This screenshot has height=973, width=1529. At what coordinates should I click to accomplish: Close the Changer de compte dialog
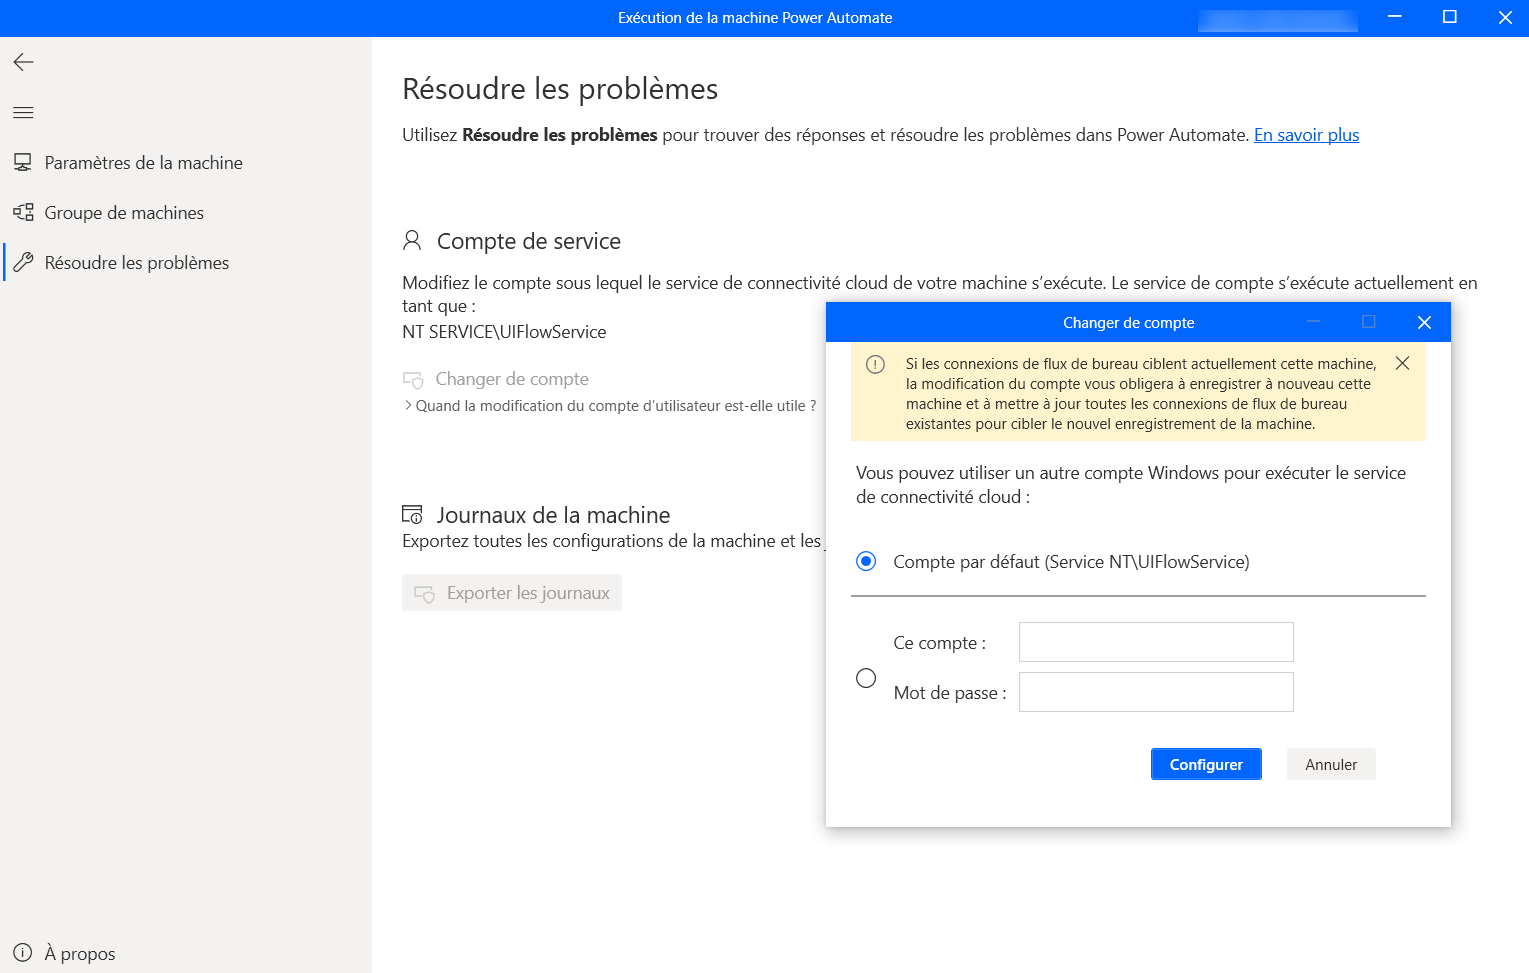1424,322
